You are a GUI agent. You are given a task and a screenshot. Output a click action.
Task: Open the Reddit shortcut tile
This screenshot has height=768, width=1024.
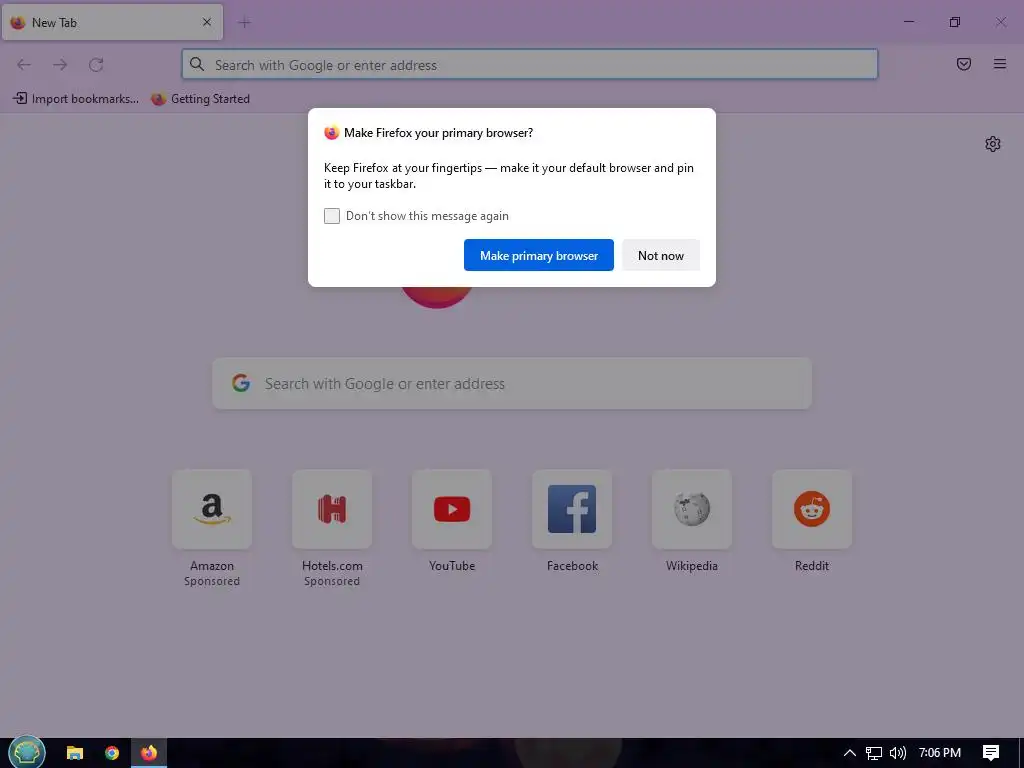coord(812,509)
